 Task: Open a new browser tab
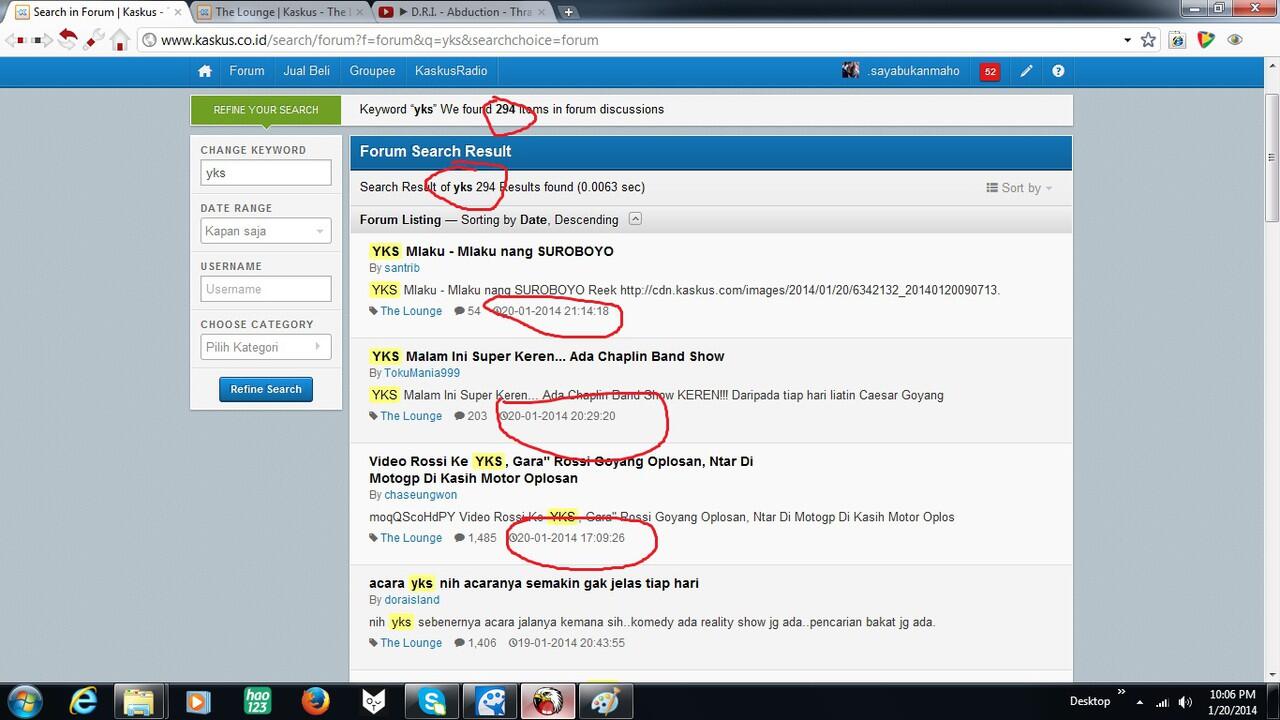[x=568, y=12]
